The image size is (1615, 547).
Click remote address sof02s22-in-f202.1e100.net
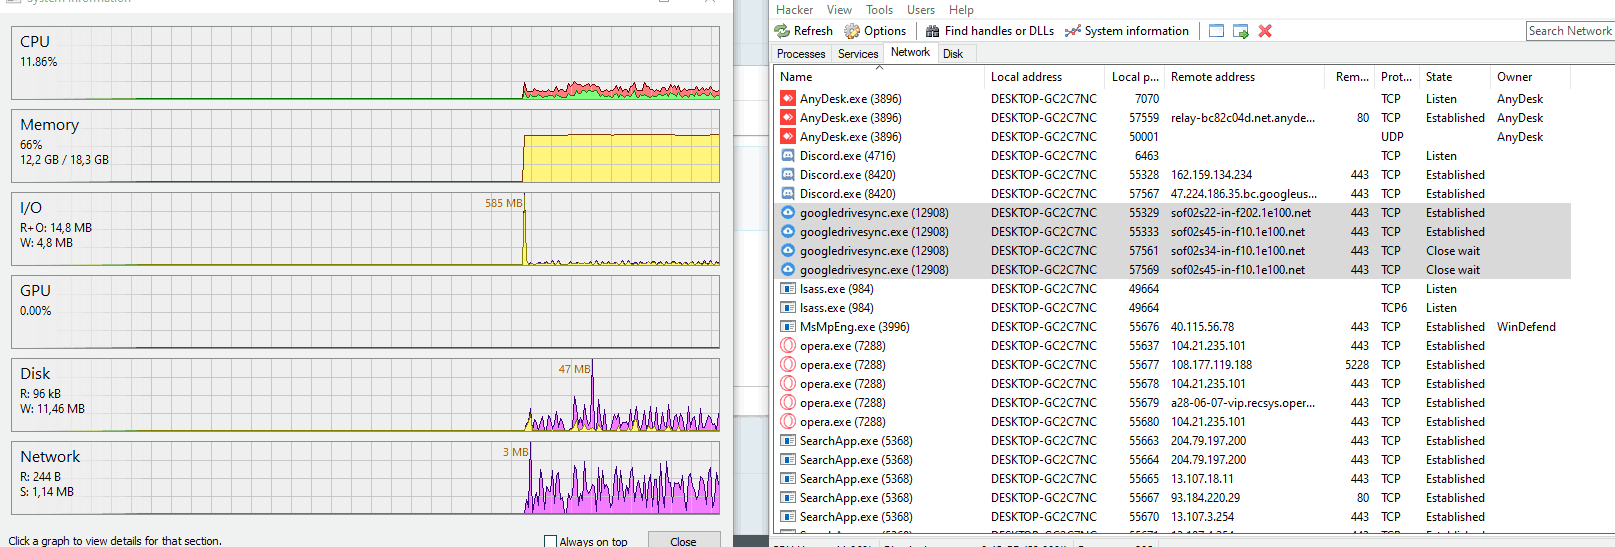tap(1241, 213)
